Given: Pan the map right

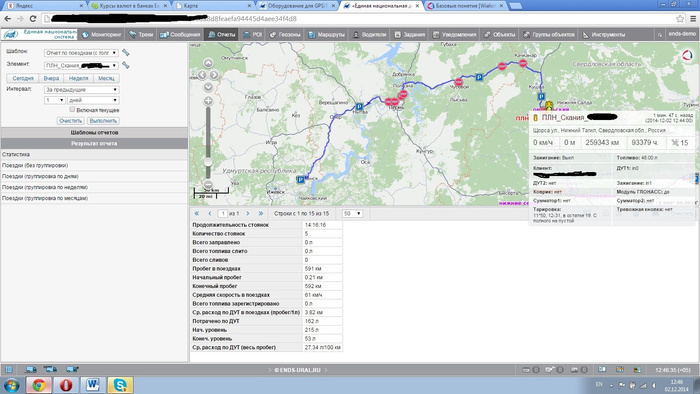Looking at the screenshot, I should tap(214, 75).
